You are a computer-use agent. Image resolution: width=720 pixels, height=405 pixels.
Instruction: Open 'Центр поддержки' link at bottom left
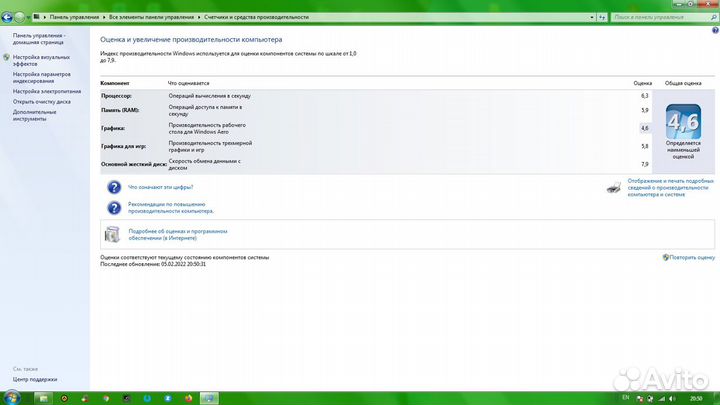(35, 380)
